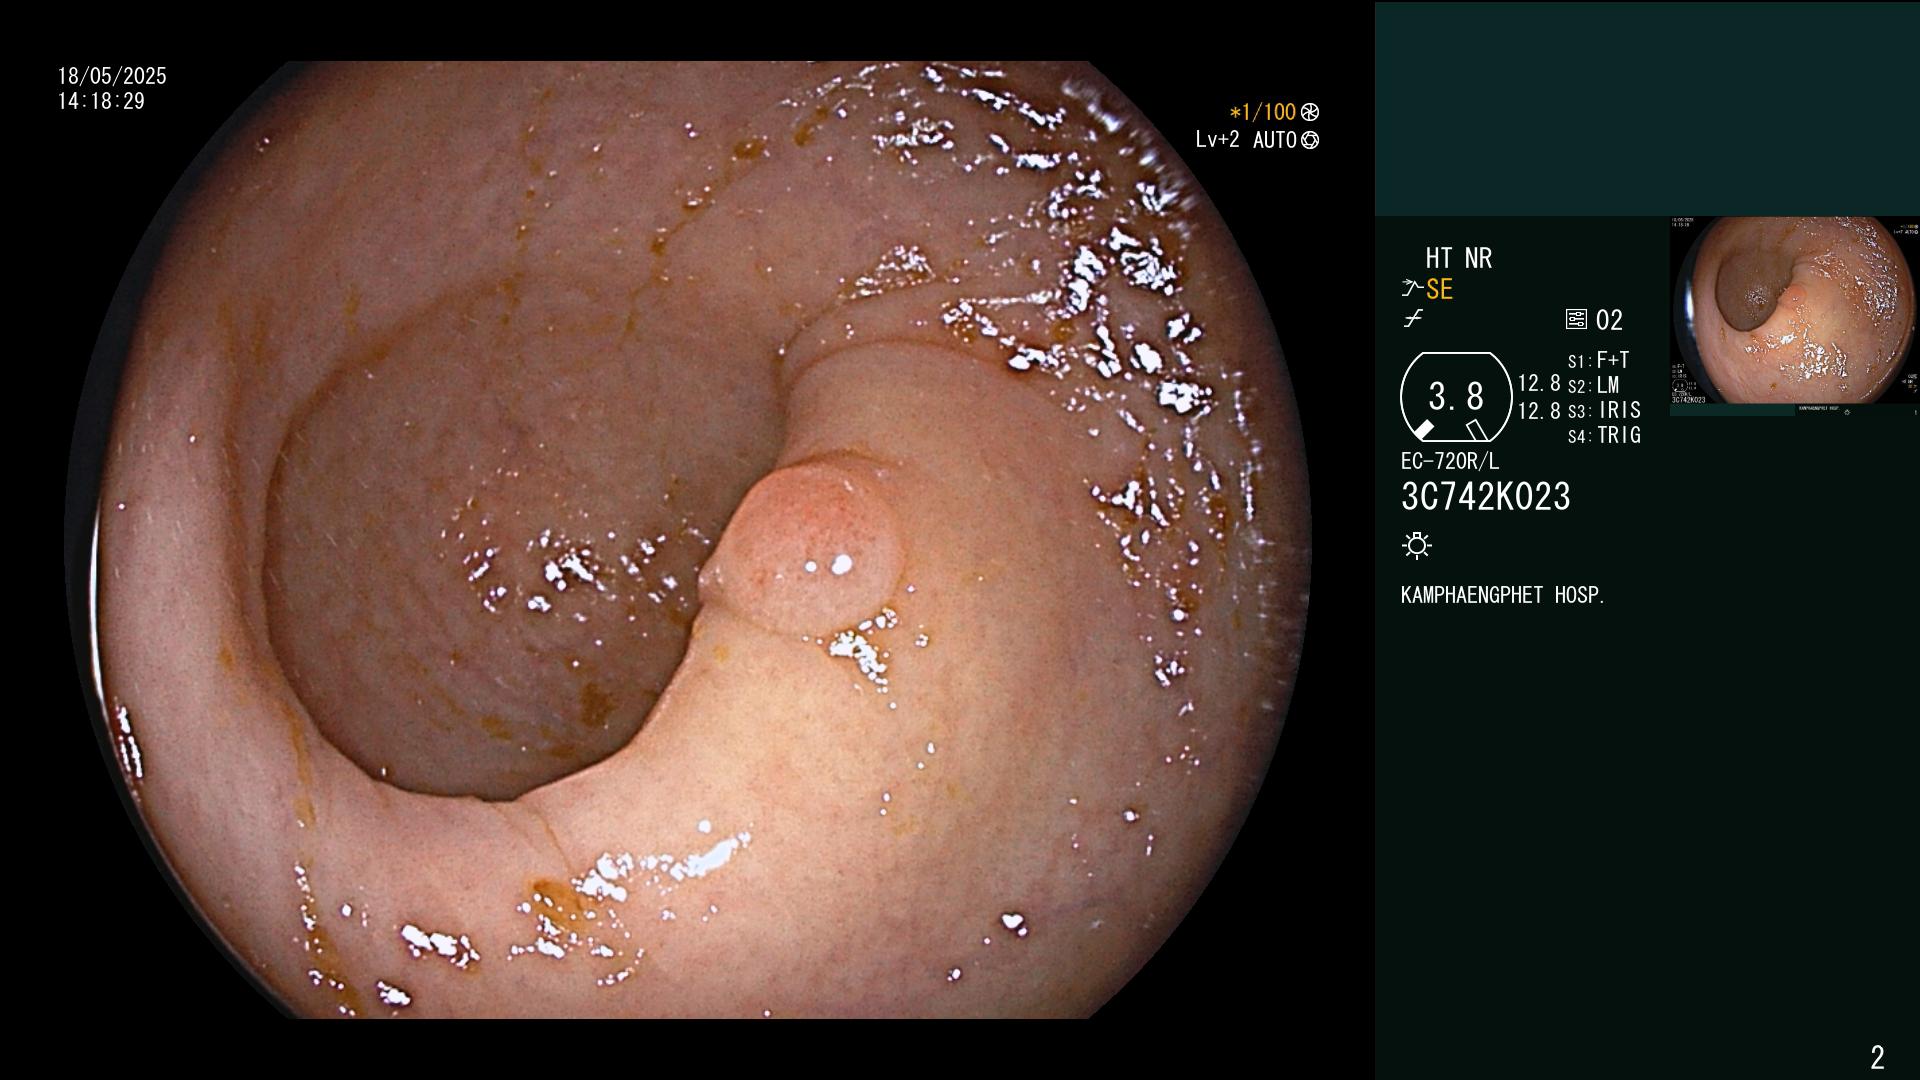Image resolution: width=1920 pixels, height=1080 pixels.
Task: Click the light source lamp icon
Action: pyautogui.click(x=1417, y=546)
